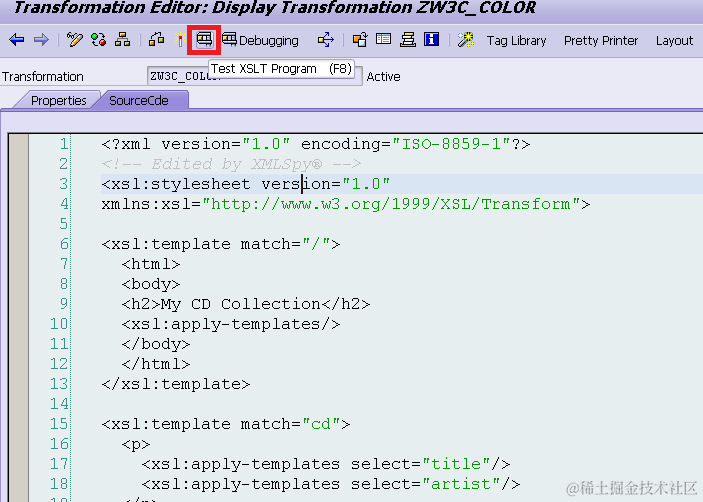Focus the Transformation name field ZW3C_COLOR
Viewport: 703px width, 502px height.
pyautogui.click(x=254, y=76)
